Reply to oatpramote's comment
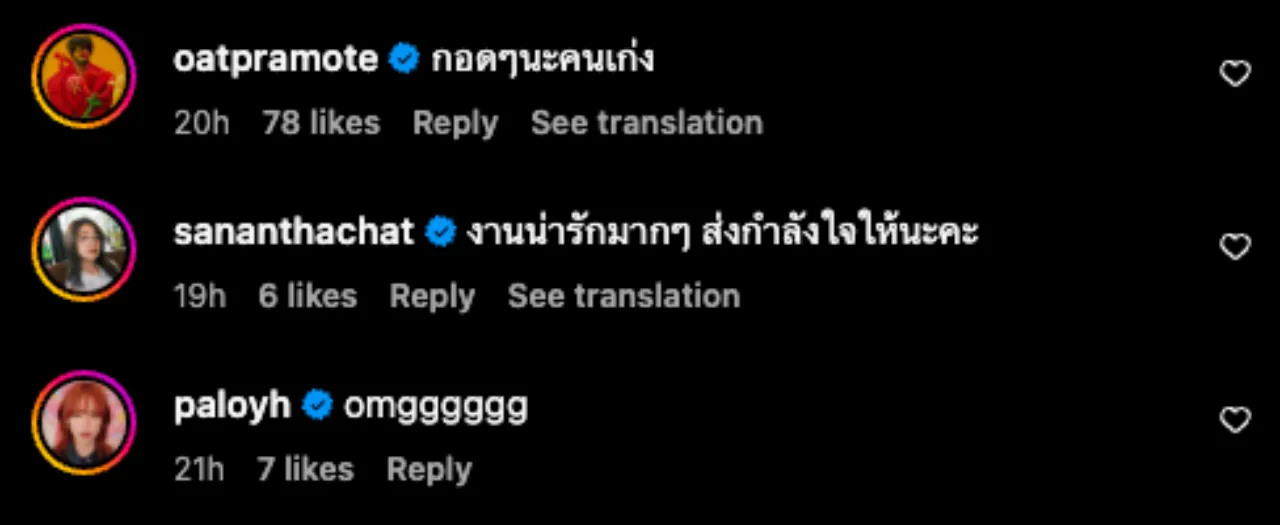 pyautogui.click(x=455, y=123)
